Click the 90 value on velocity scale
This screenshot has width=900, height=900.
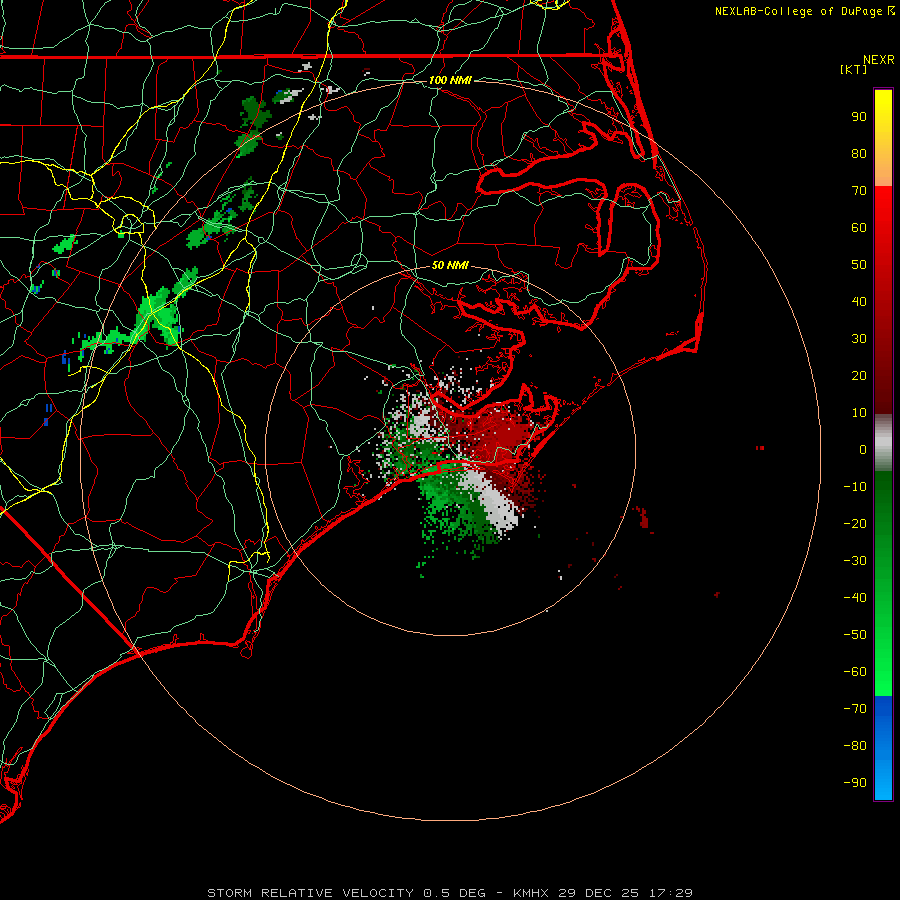[859, 117]
